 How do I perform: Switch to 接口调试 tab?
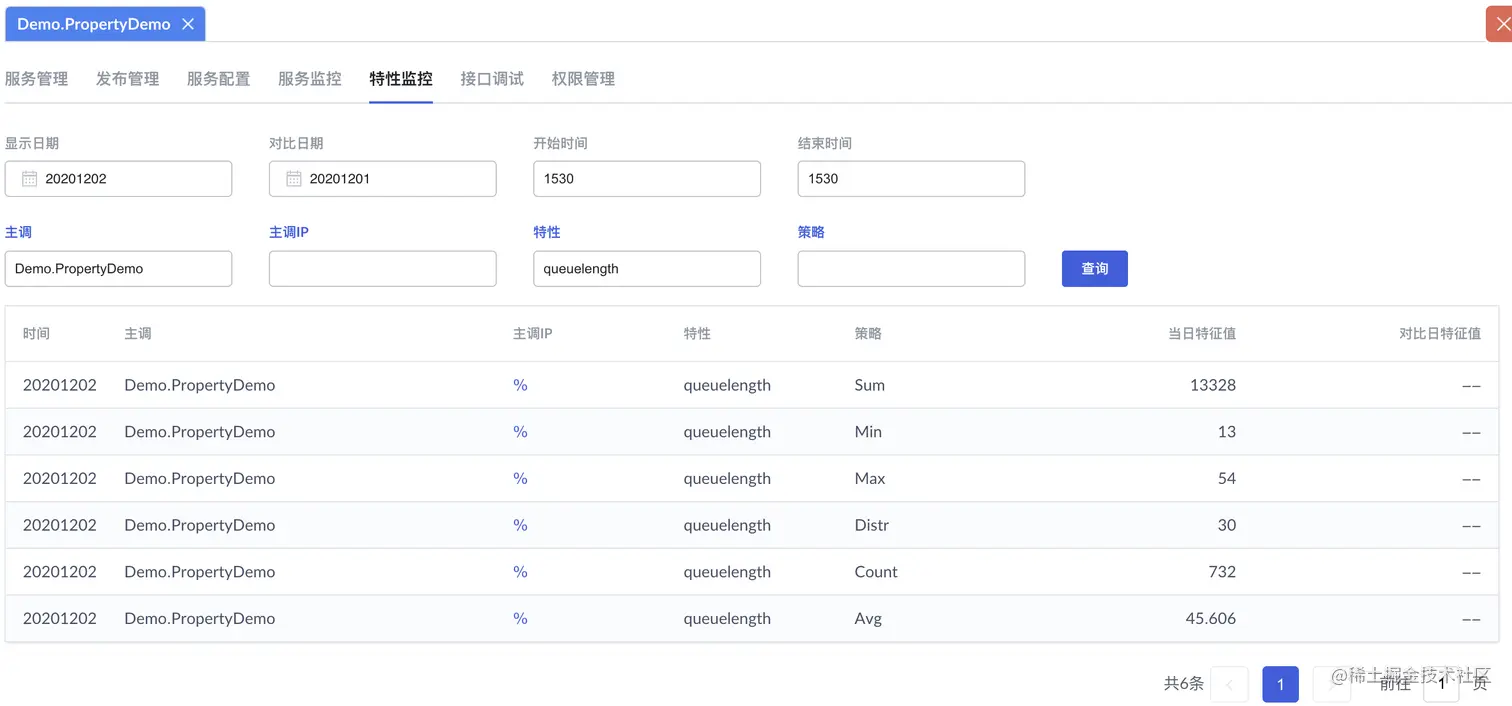(492, 79)
